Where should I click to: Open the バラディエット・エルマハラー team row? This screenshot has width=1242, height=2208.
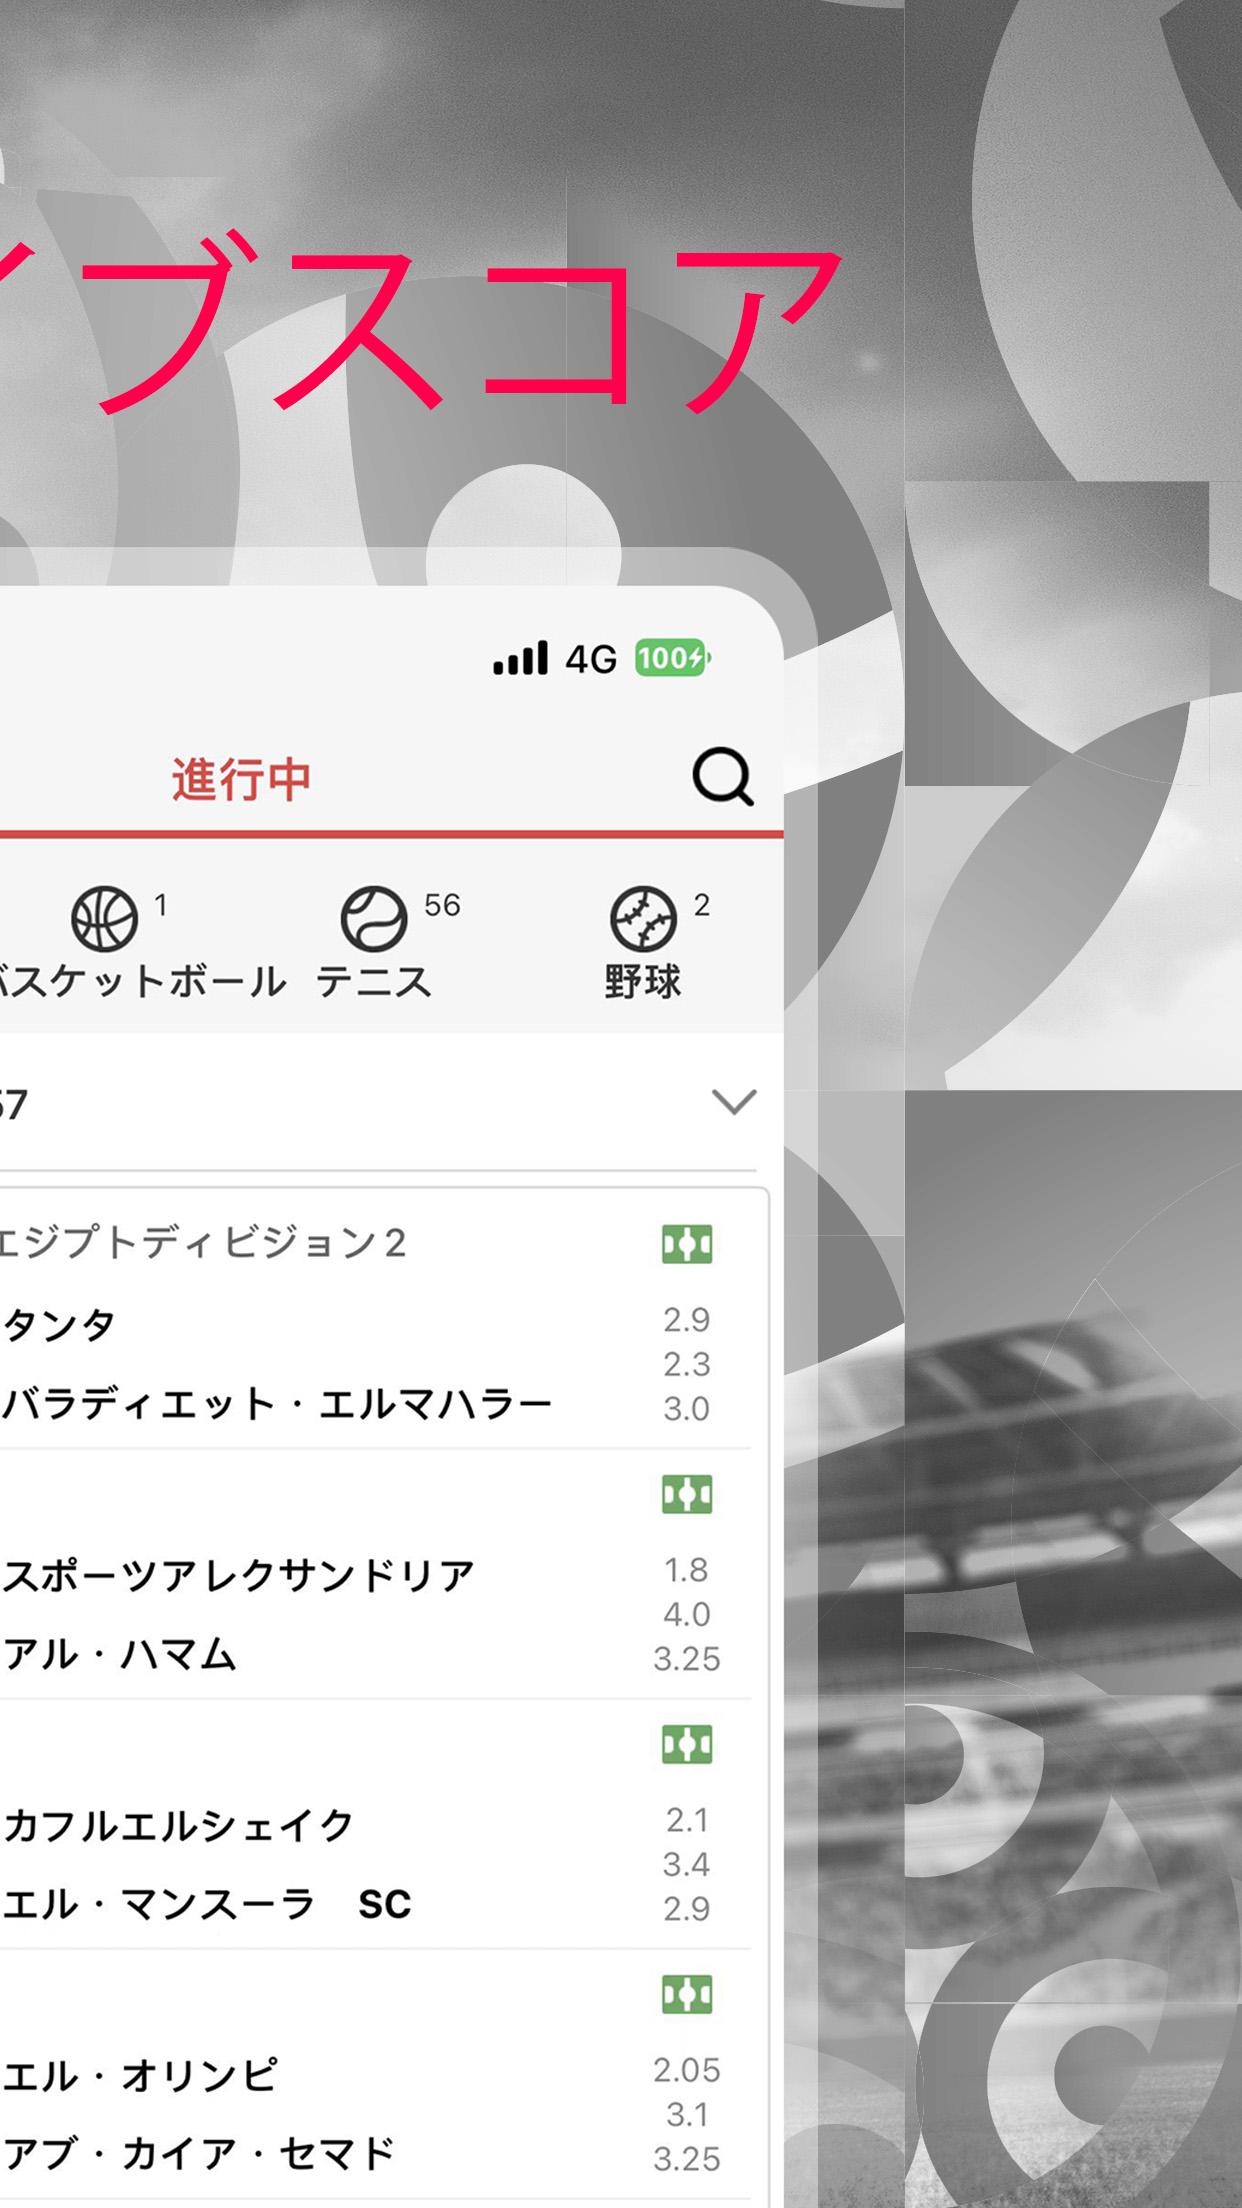[x=277, y=1404]
